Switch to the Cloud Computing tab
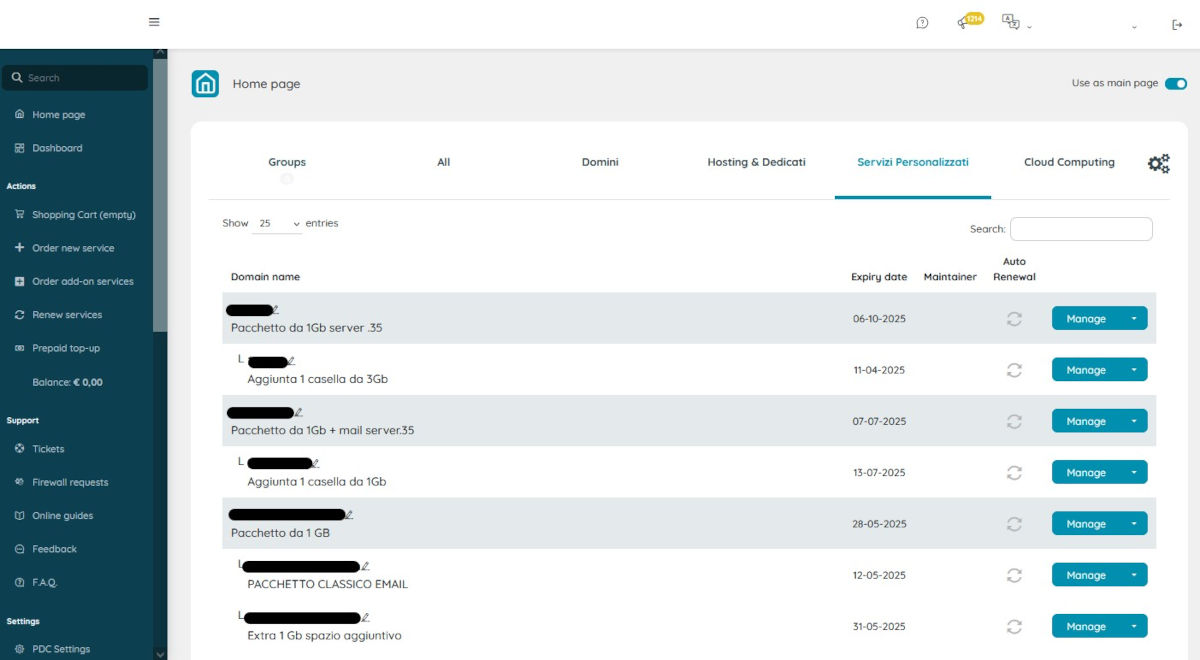 click(x=1069, y=162)
